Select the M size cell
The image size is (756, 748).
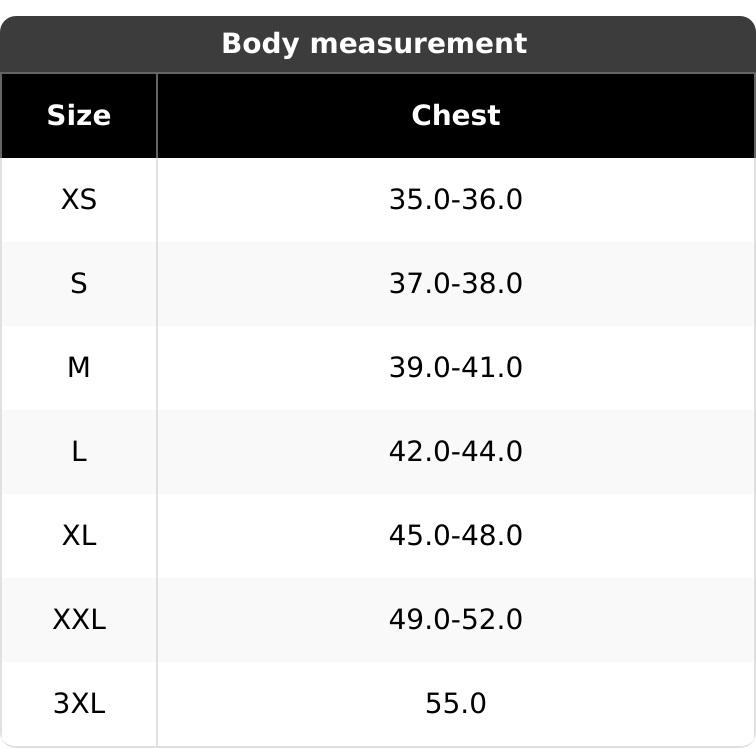79,368
